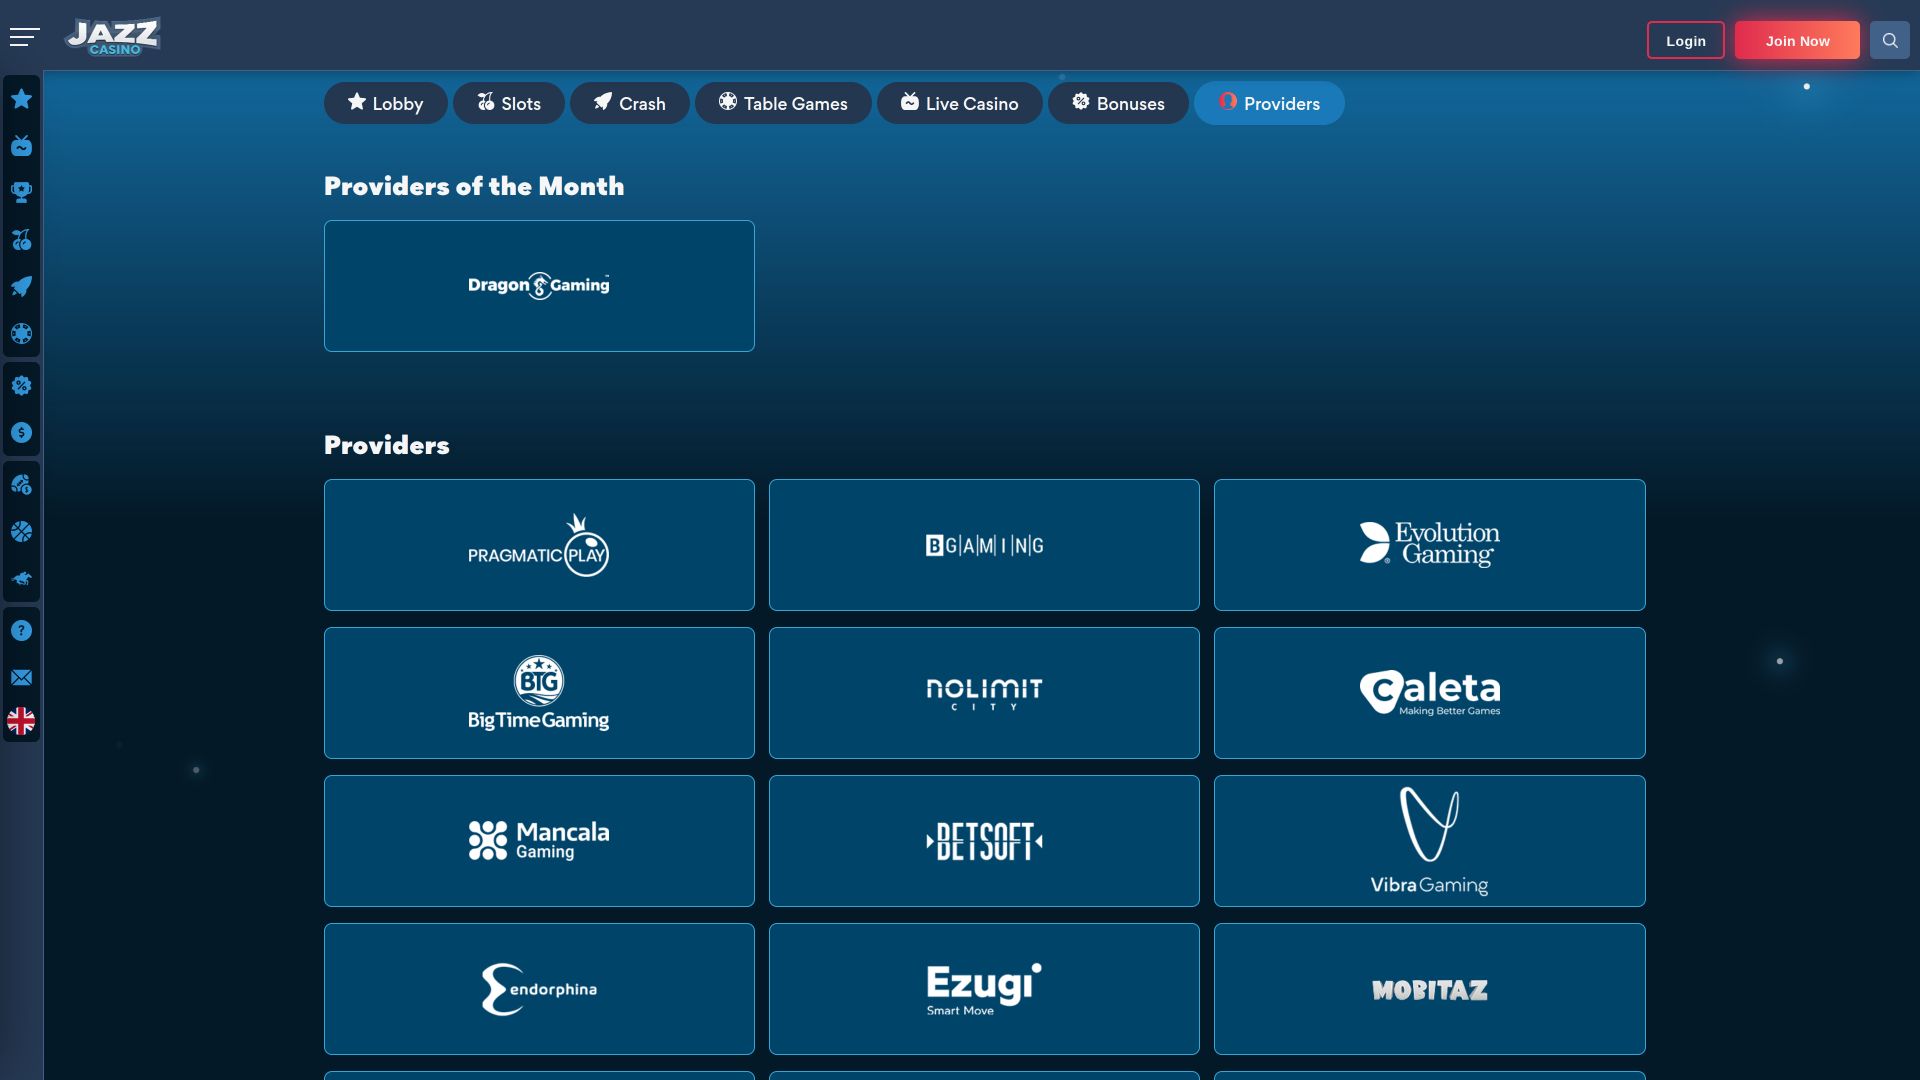This screenshot has height=1080, width=1920.
Task: Click the percent promotions sidebar icon
Action: click(21, 386)
